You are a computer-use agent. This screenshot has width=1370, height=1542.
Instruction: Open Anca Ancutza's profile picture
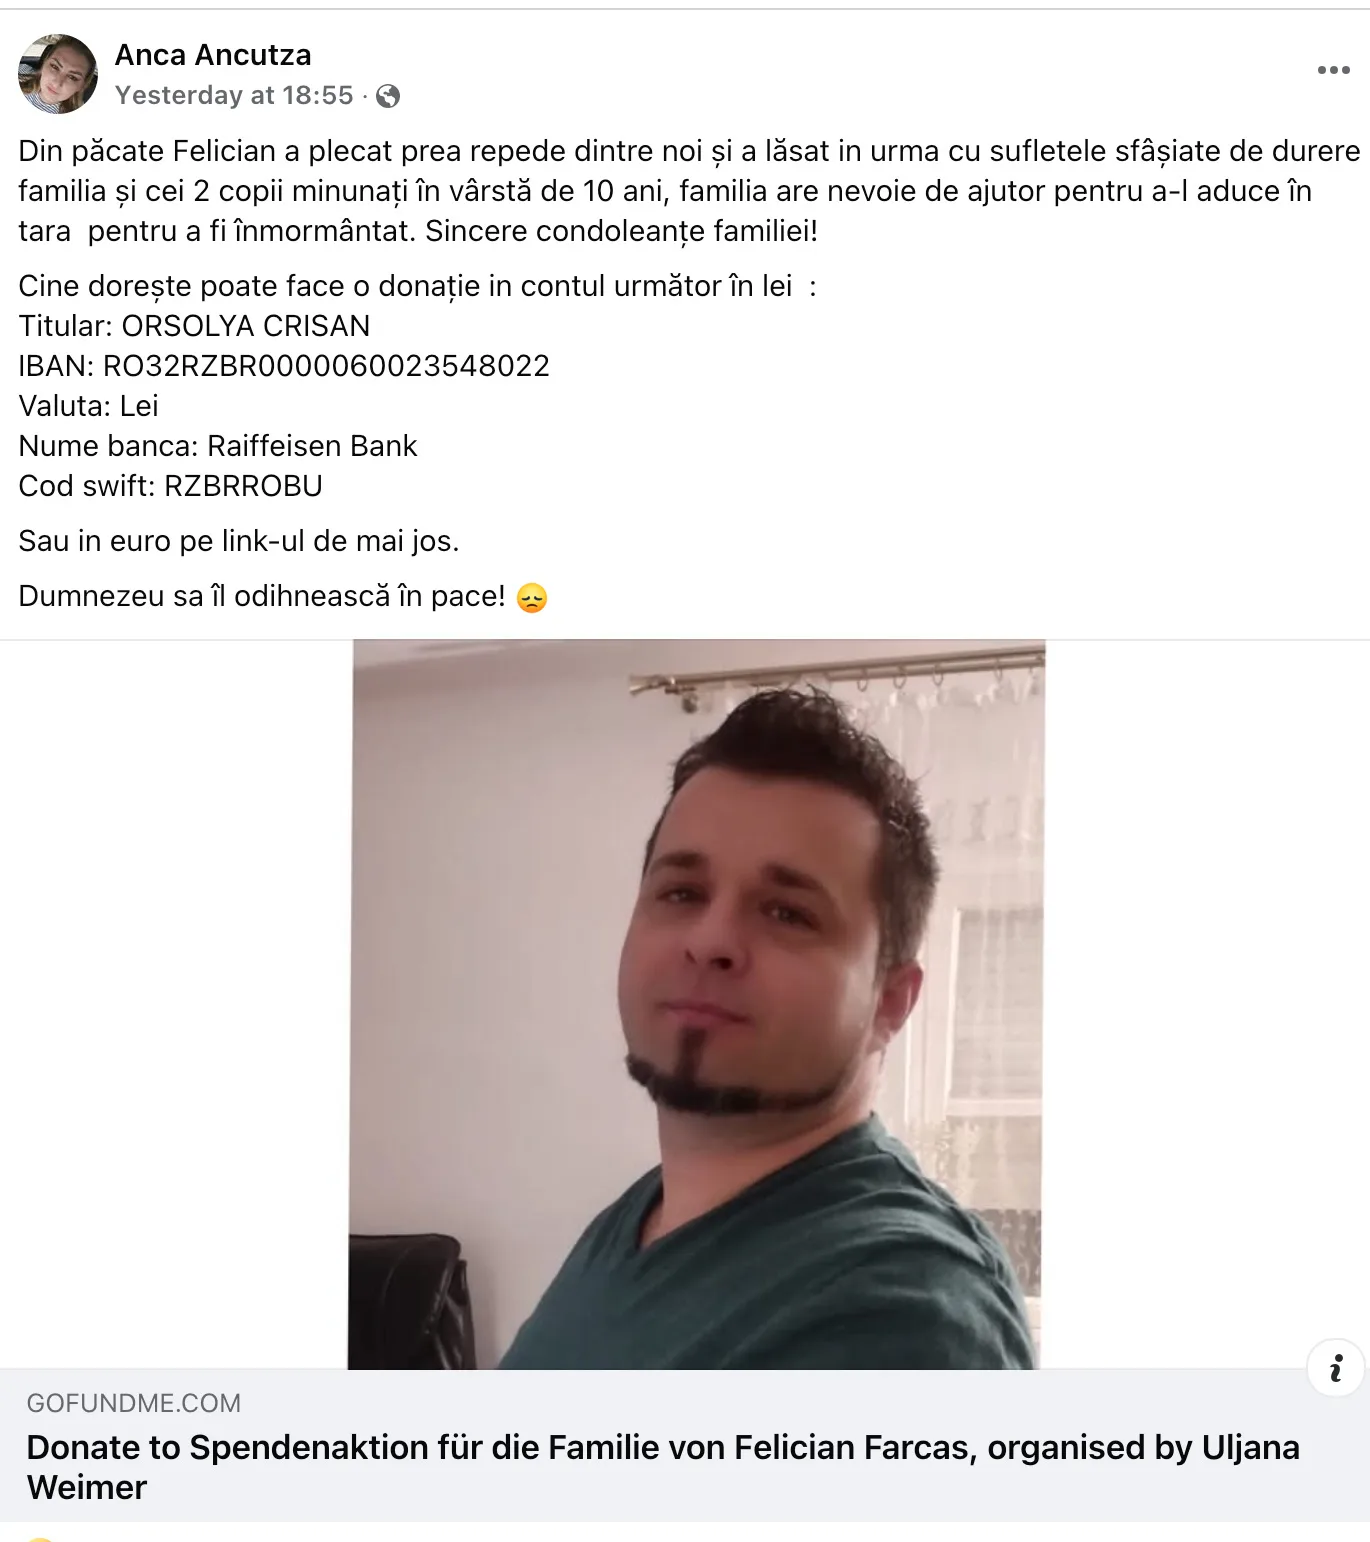[x=58, y=74]
